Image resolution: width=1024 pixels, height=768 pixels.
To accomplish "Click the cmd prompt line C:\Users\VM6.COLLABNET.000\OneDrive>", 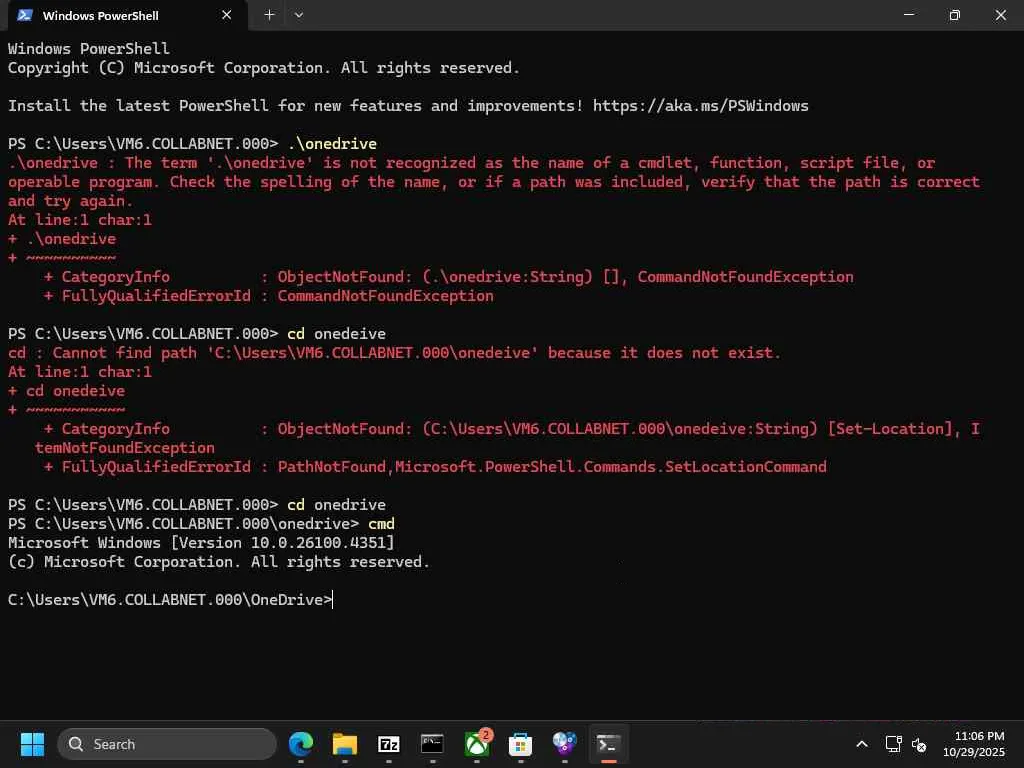I will pos(170,600).
